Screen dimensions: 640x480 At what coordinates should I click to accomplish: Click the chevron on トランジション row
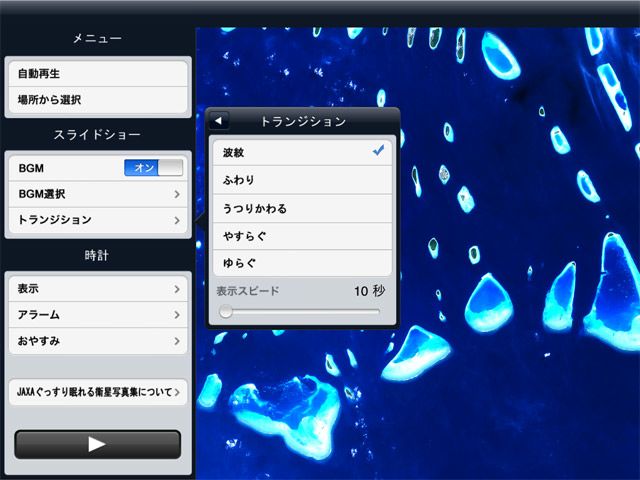click(x=177, y=220)
